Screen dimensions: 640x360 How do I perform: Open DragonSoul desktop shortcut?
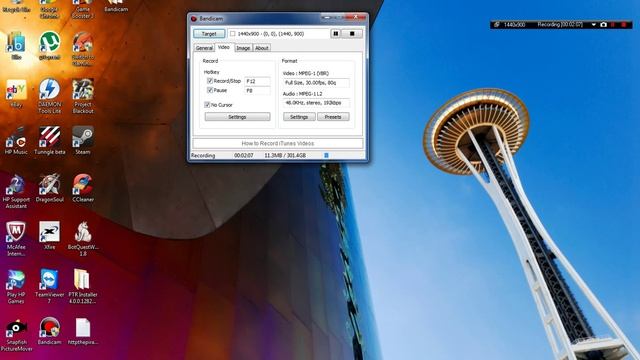coord(49,188)
